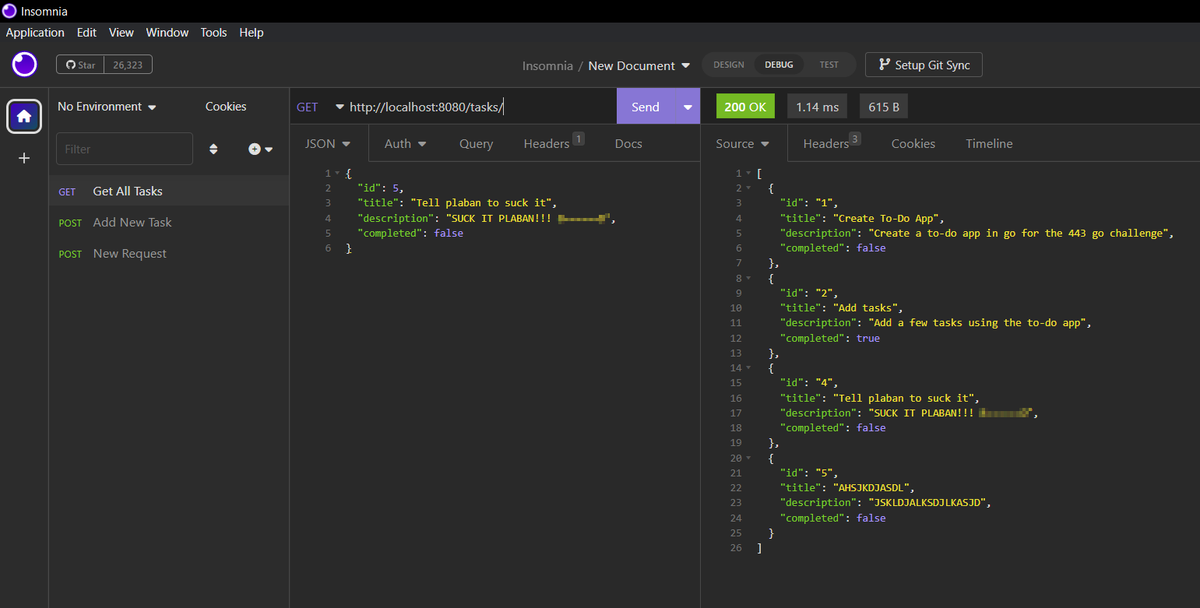The image size is (1200, 608).
Task: Select the New Request POST item
Action: tap(169, 253)
